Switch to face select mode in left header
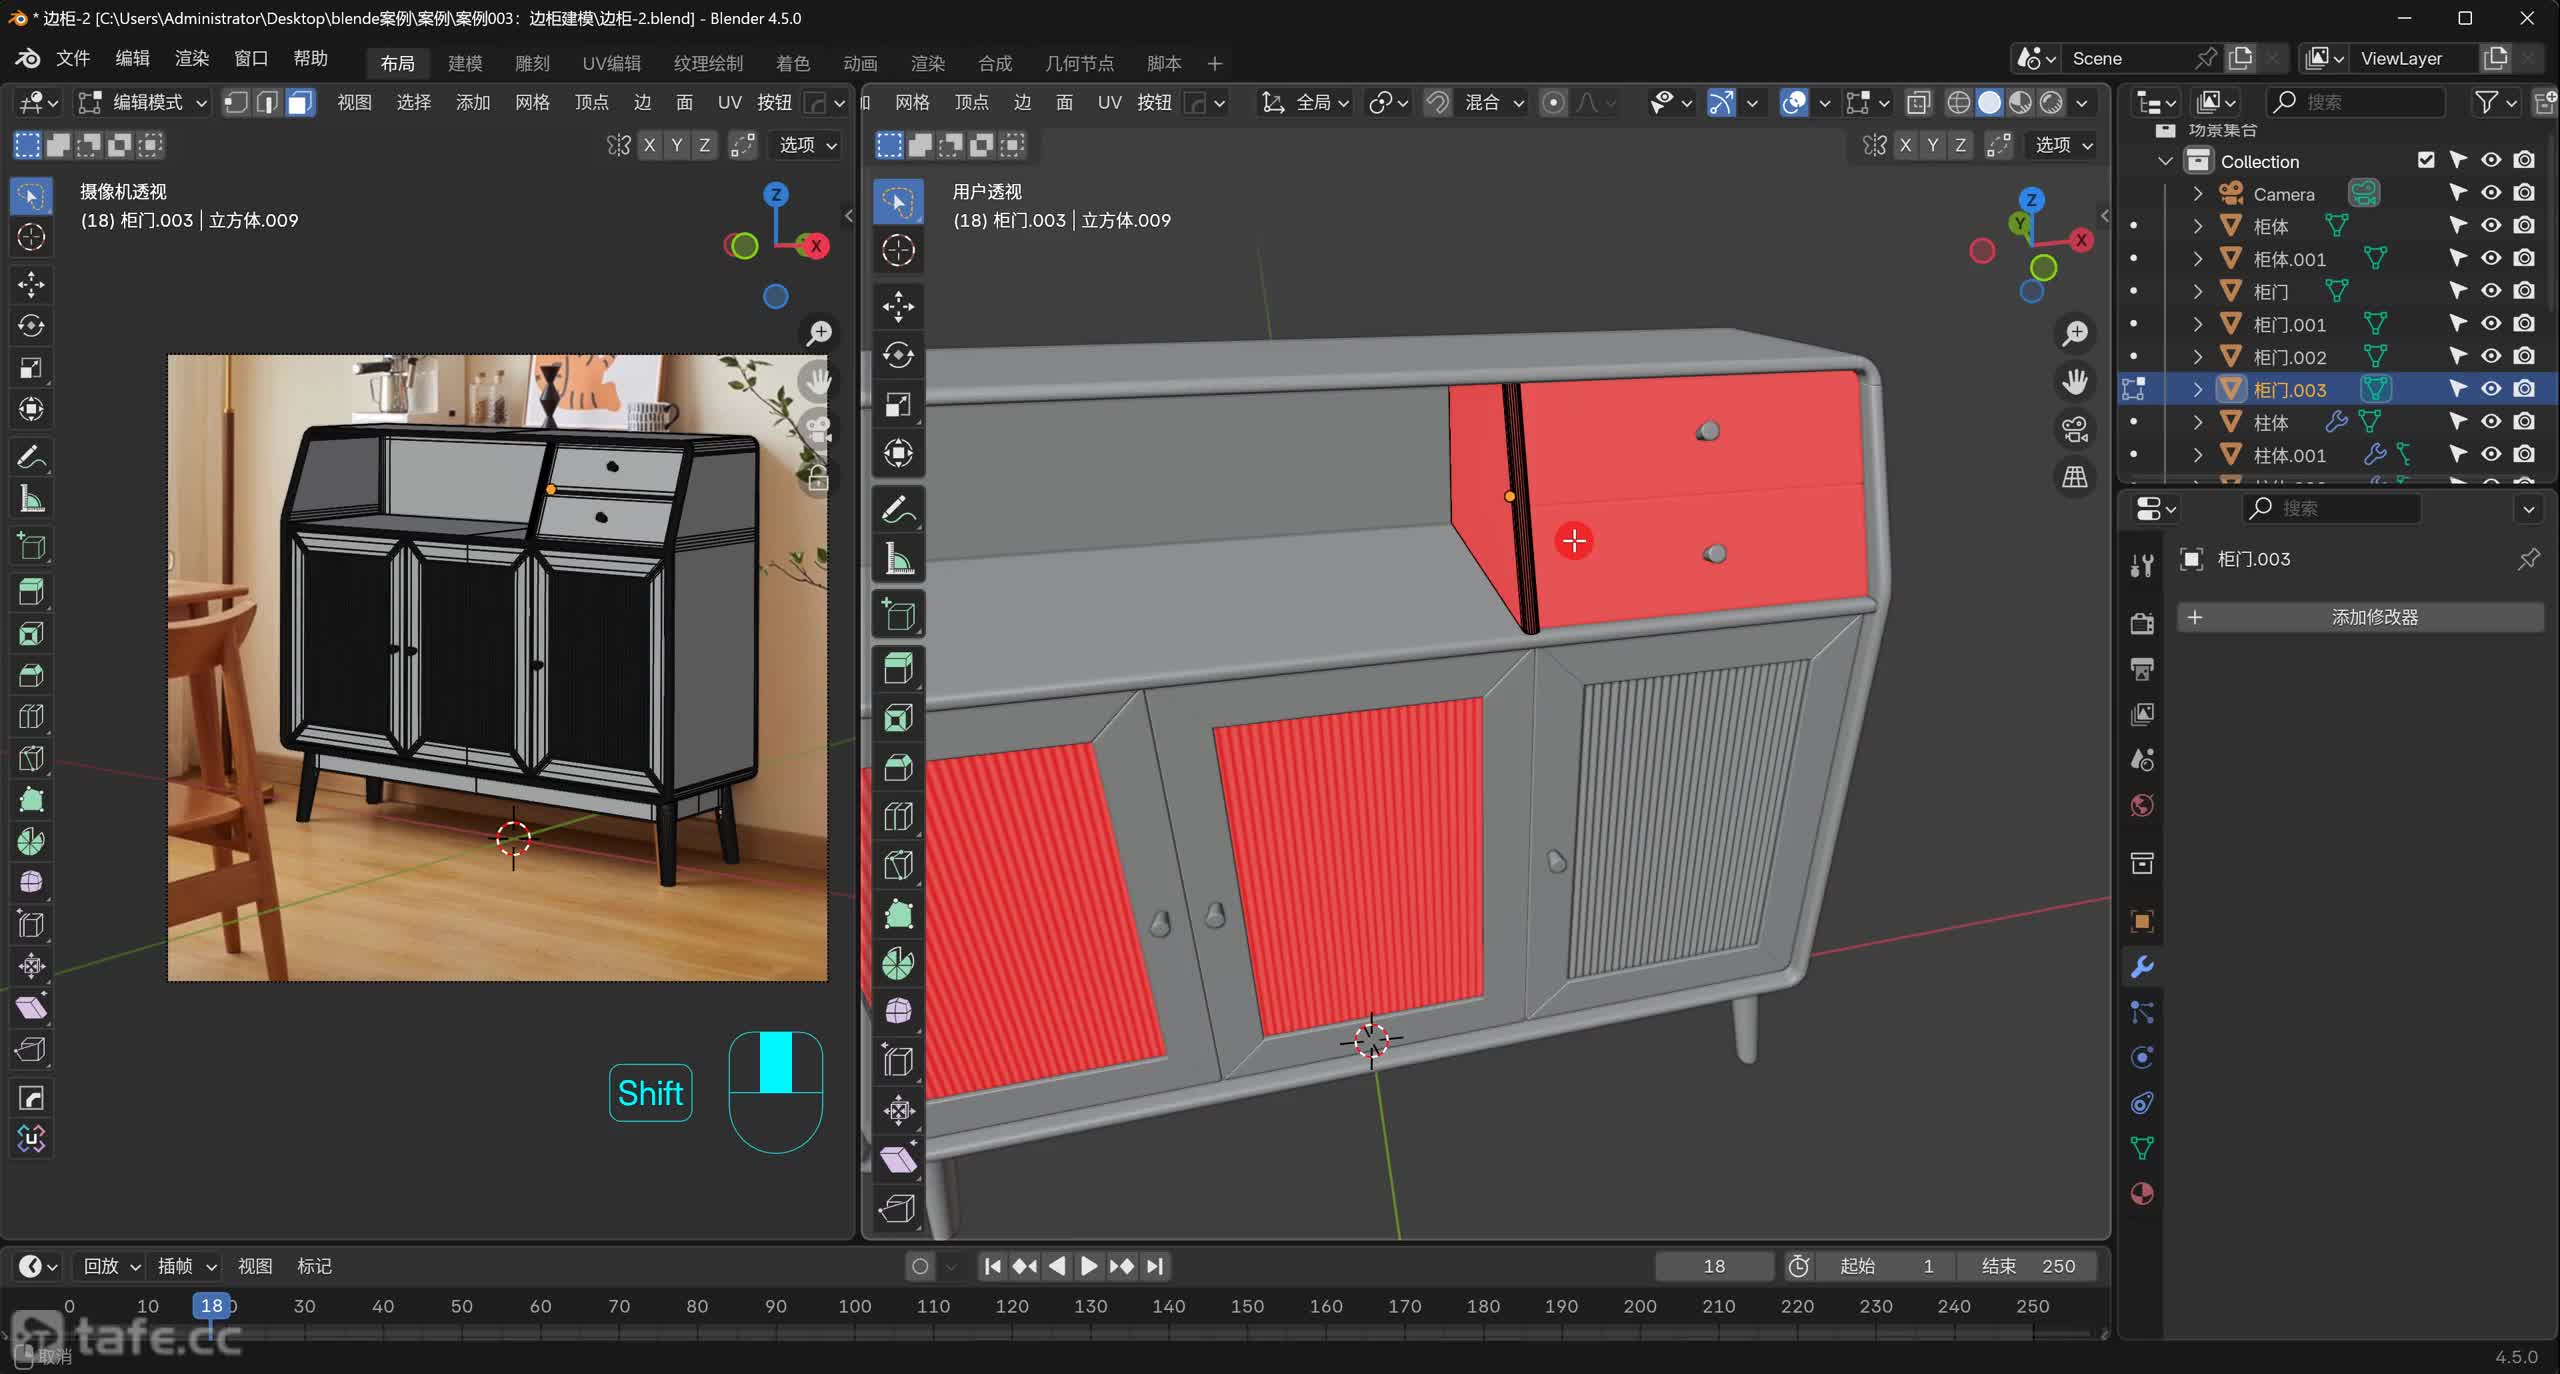 pyautogui.click(x=300, y=102)
